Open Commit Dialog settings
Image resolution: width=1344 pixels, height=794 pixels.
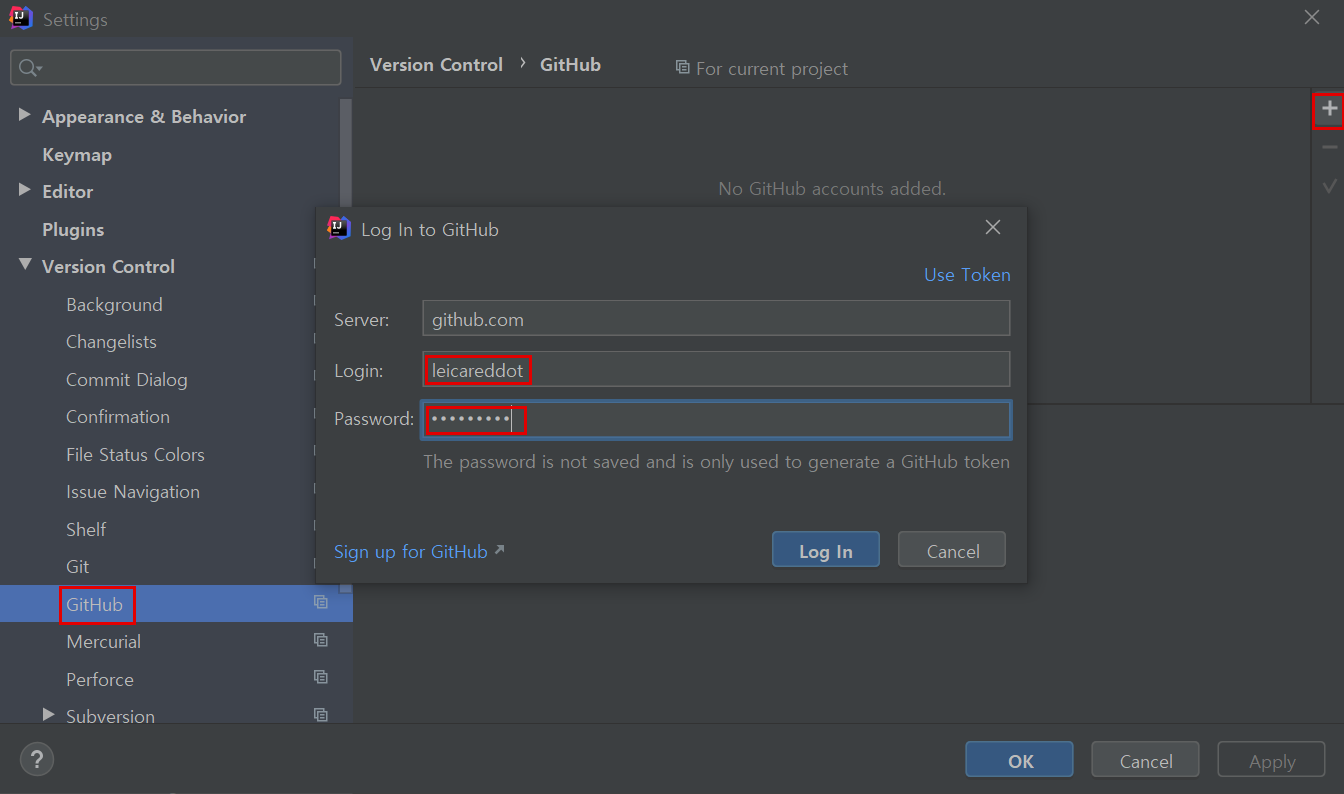127,380
